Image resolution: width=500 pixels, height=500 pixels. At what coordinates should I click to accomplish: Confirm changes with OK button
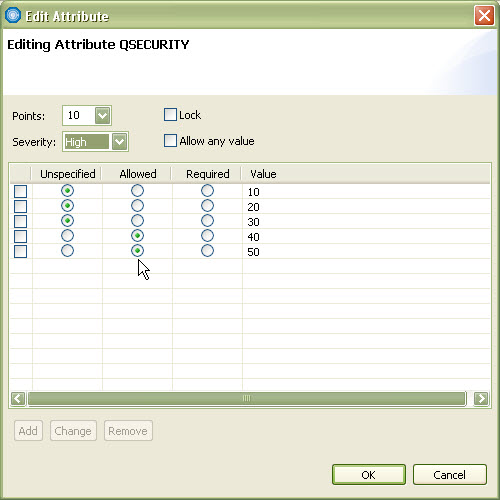coord(369,475)
